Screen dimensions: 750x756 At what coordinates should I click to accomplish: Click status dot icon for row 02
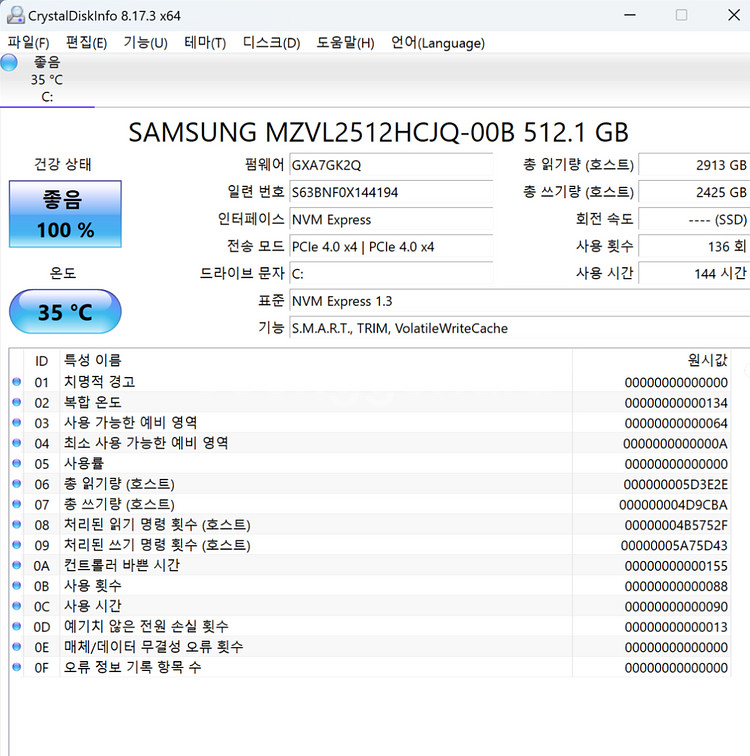click(x=16, y=402)
